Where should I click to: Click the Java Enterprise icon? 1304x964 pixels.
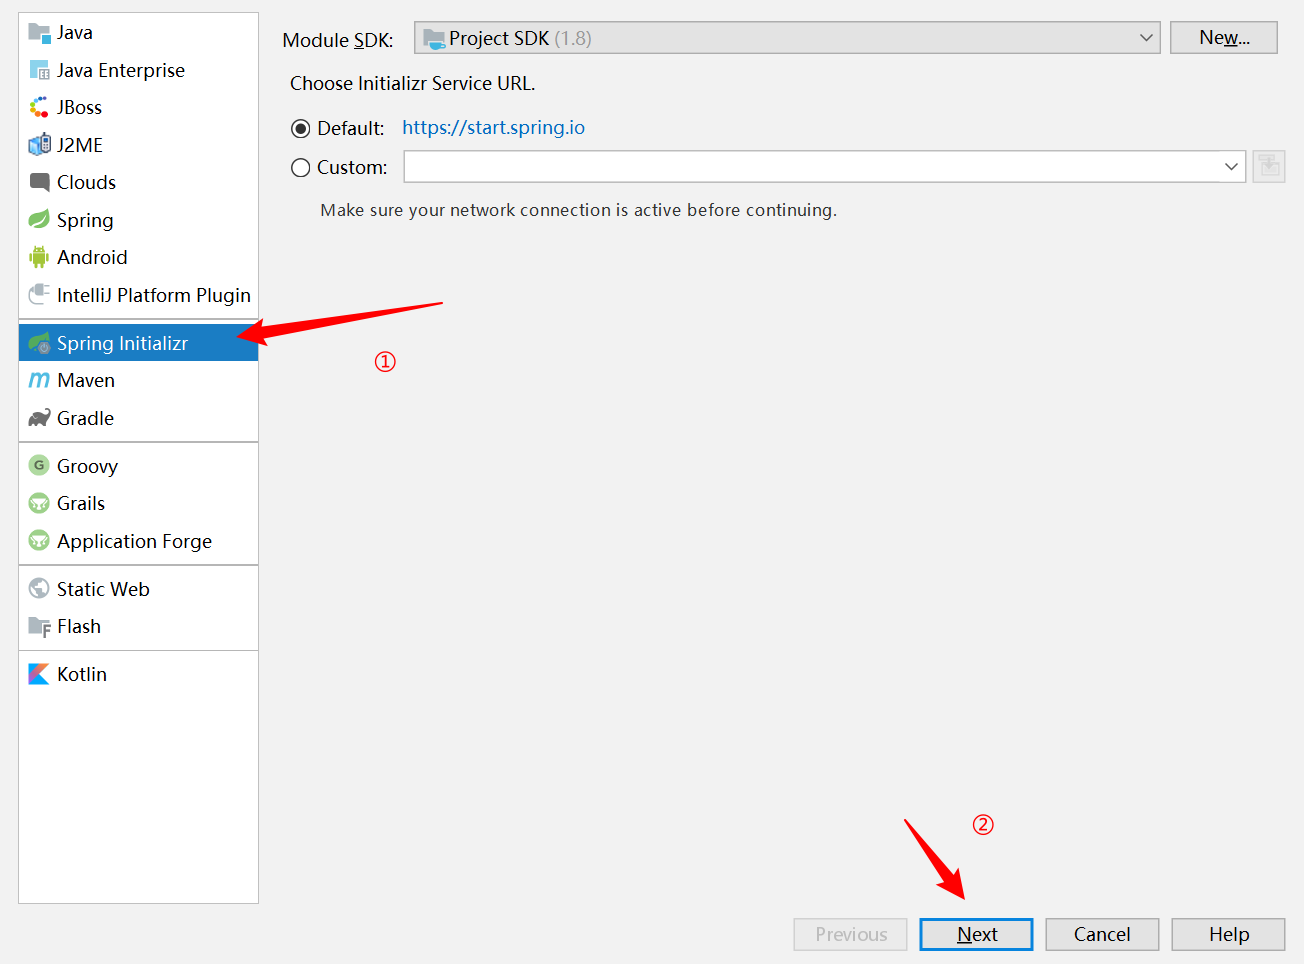(x=39, y=70)
